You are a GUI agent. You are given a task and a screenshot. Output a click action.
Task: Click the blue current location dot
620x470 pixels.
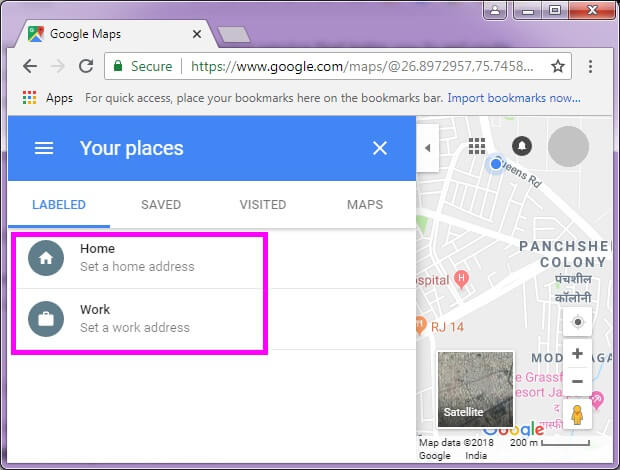point(496,164)
